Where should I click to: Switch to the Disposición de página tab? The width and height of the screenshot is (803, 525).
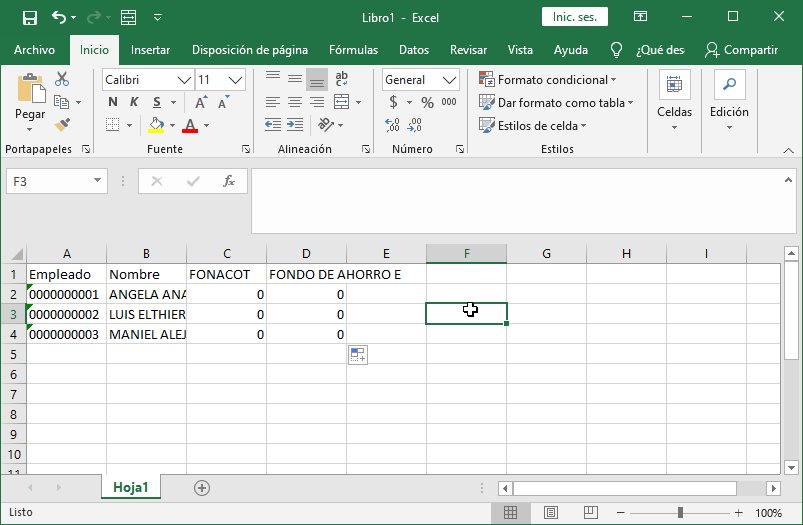pos(250,50)
